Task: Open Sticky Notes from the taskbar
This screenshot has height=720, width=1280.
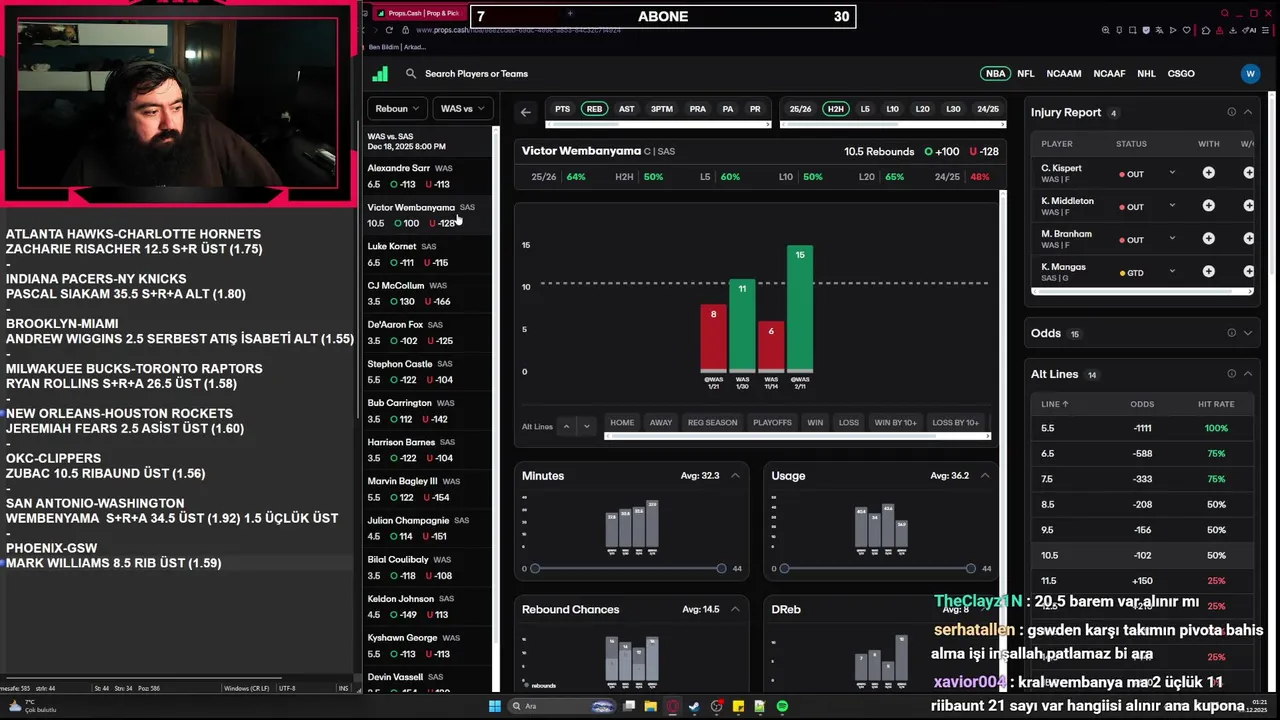Action: pos(738,706)
